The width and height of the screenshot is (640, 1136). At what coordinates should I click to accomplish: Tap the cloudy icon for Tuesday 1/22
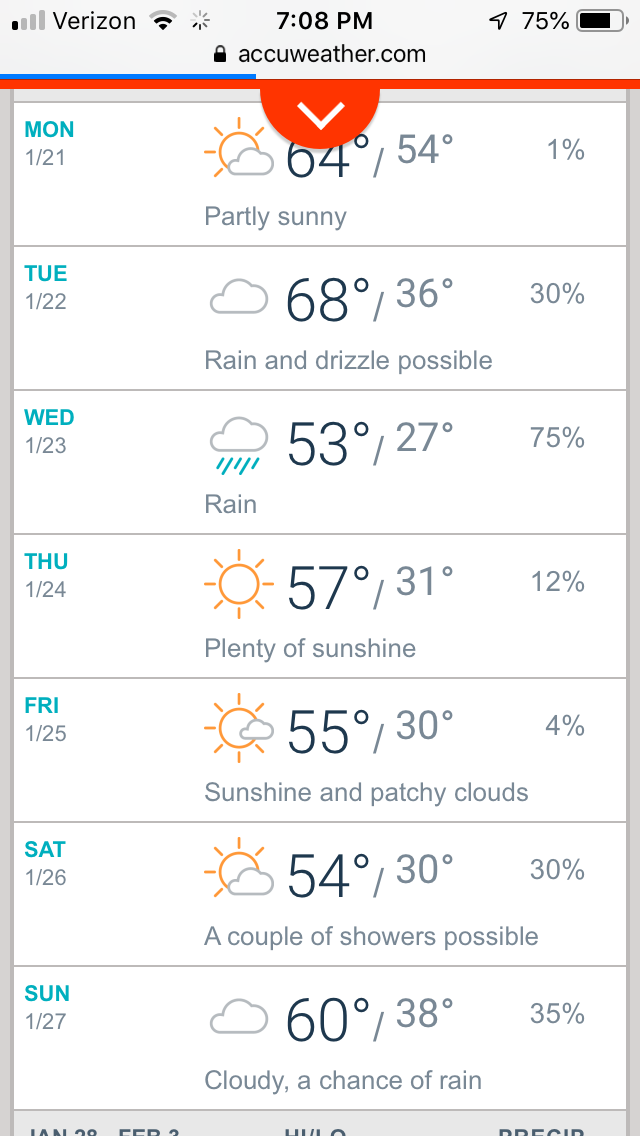[239, 297]
